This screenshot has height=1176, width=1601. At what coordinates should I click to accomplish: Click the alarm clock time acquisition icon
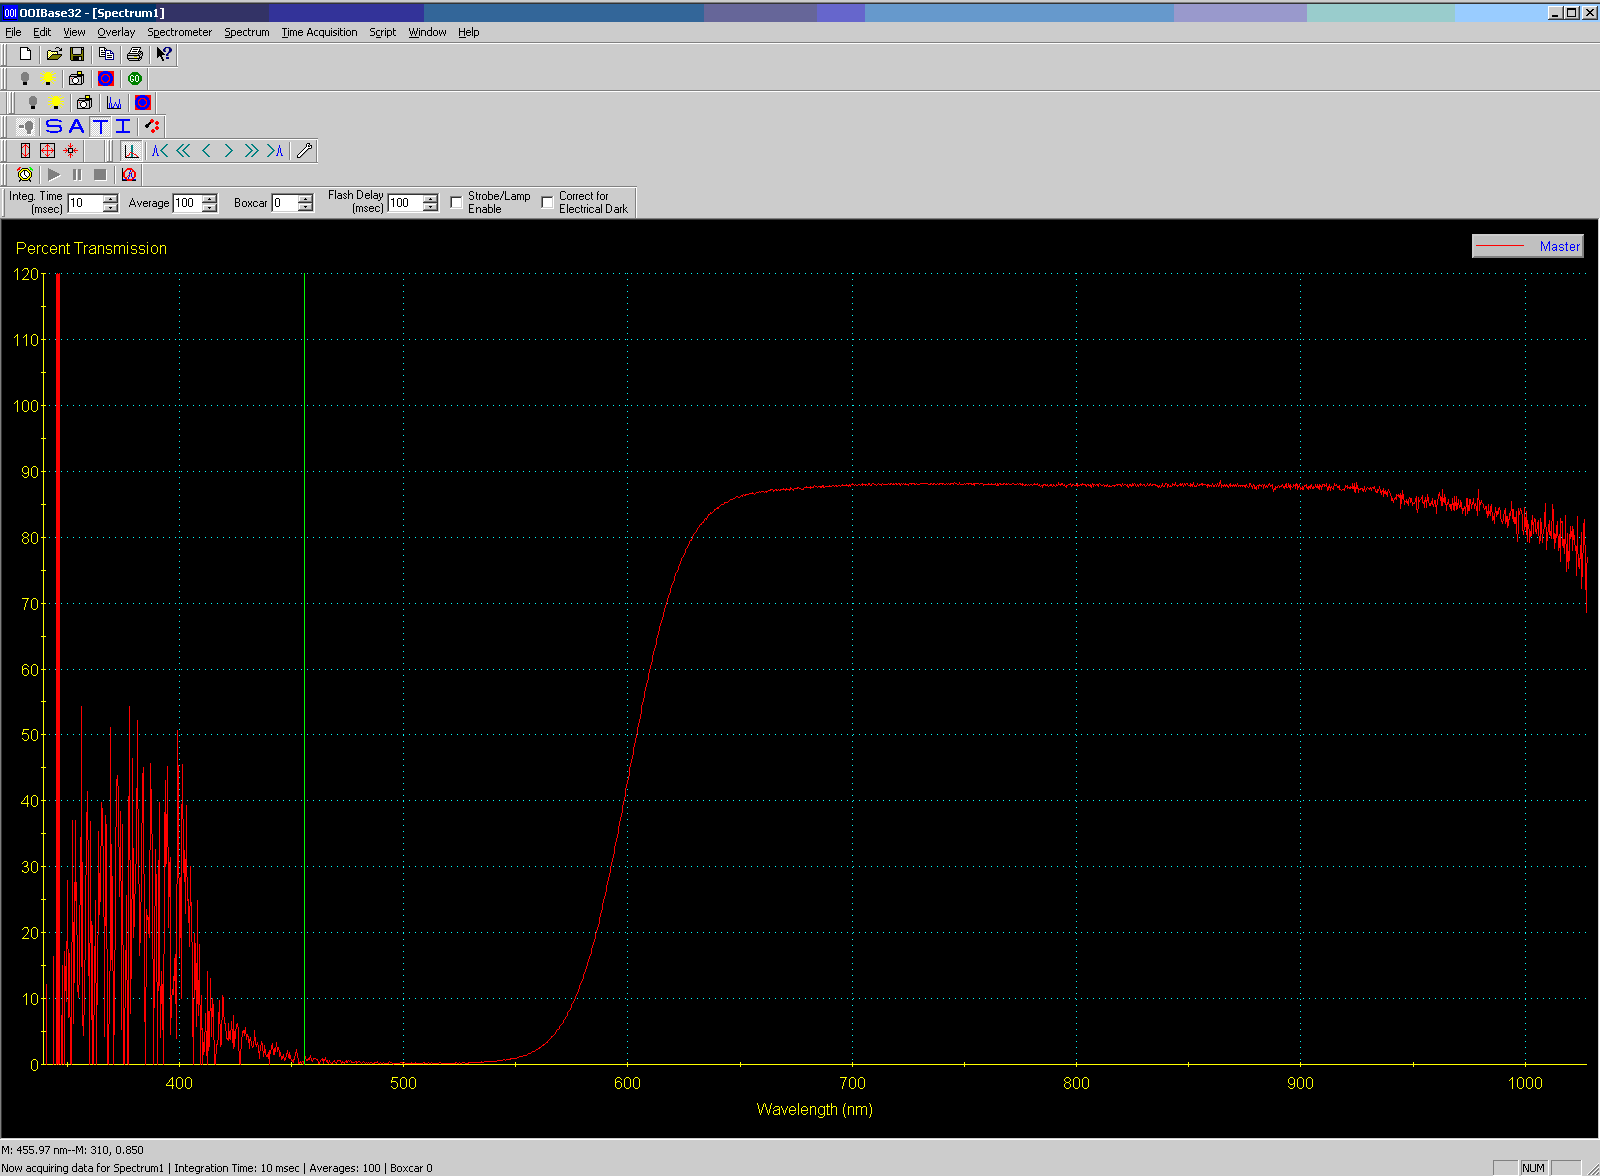pos(25,175)
